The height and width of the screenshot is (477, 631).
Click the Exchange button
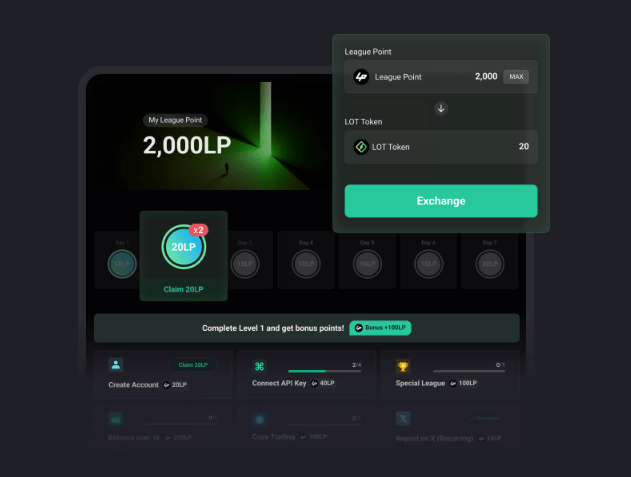(x=441, y=201)
